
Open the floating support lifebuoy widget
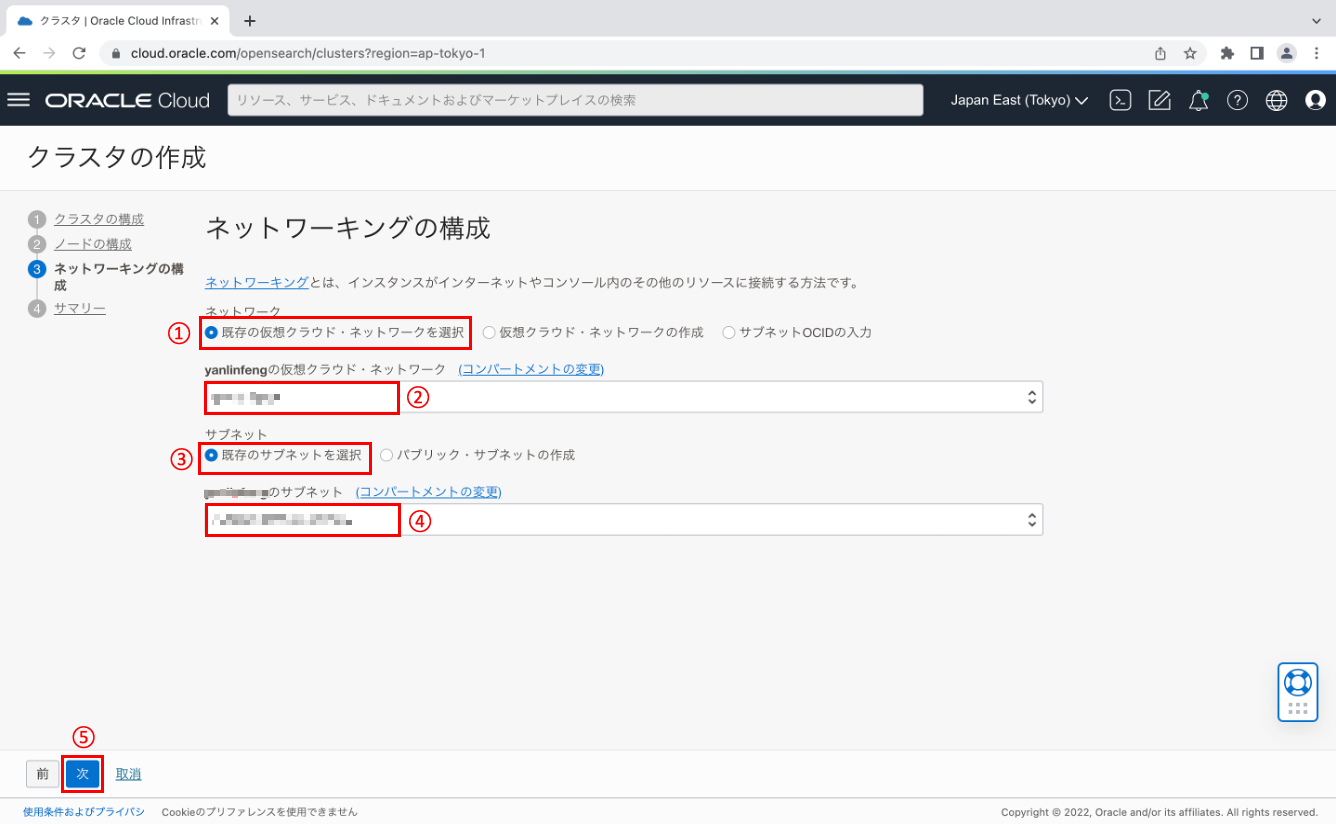click(x=1297, y=690)
